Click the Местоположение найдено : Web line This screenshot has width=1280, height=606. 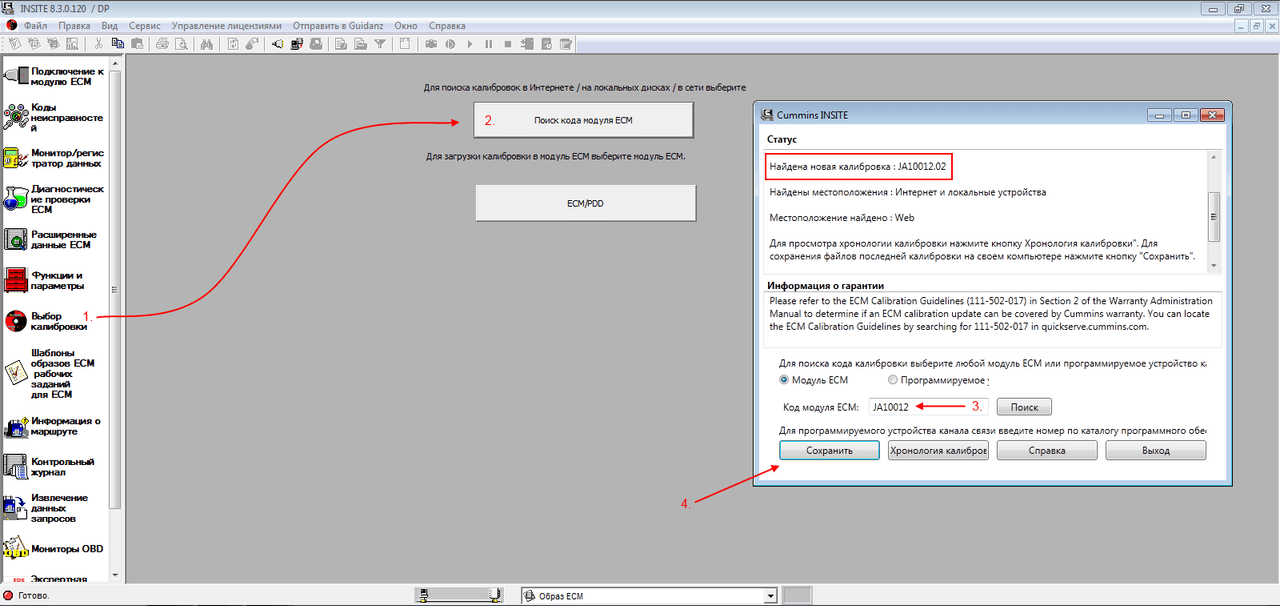pyautogui.click(x=842, y=217)
